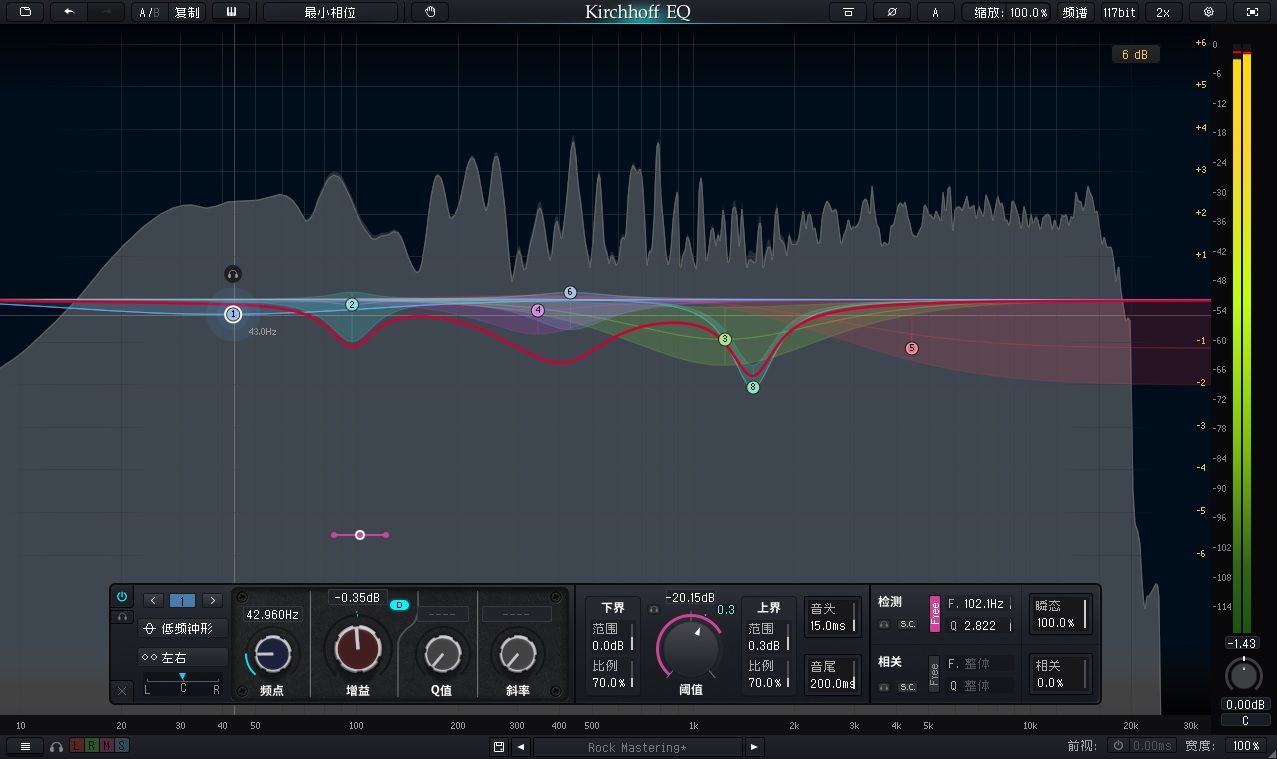Go to previous band in band panel
This screenshot has height=759, width=1277.
153,600
